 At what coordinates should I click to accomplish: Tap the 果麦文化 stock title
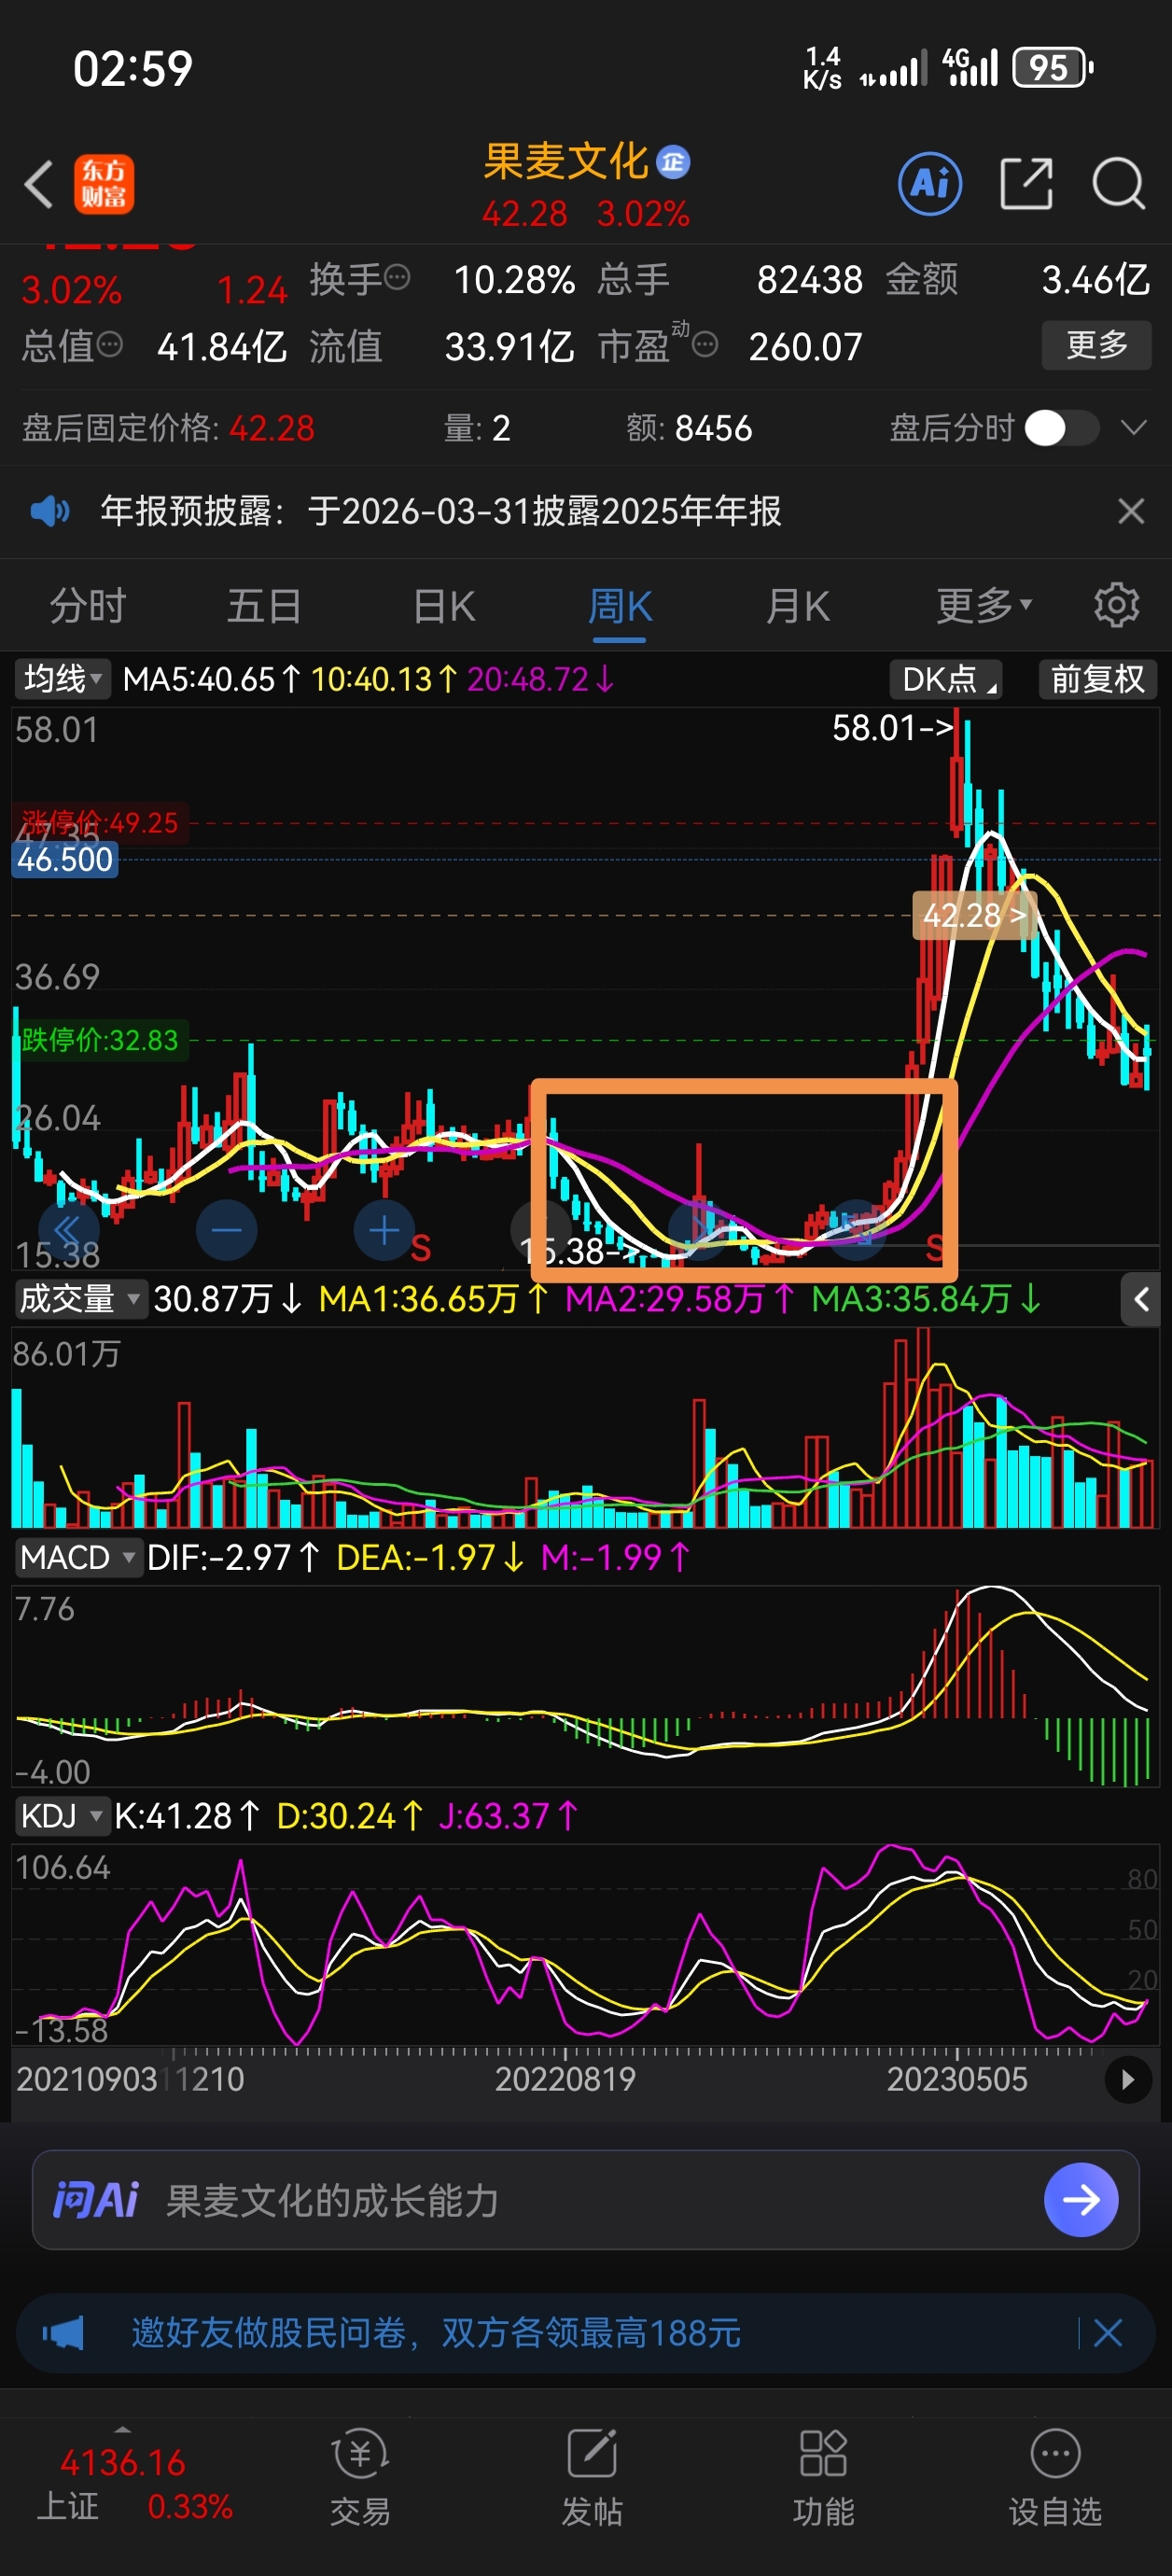click(x=566, y=161)
